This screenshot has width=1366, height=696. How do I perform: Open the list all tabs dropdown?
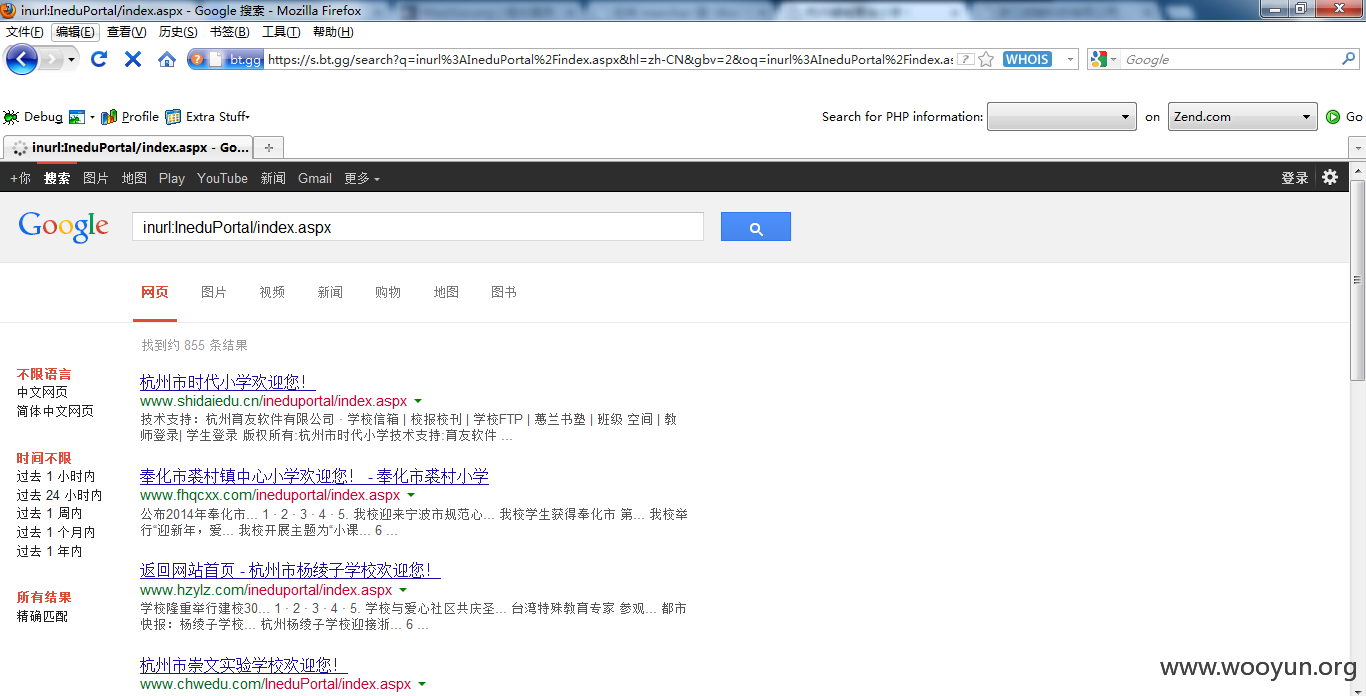1357,147
